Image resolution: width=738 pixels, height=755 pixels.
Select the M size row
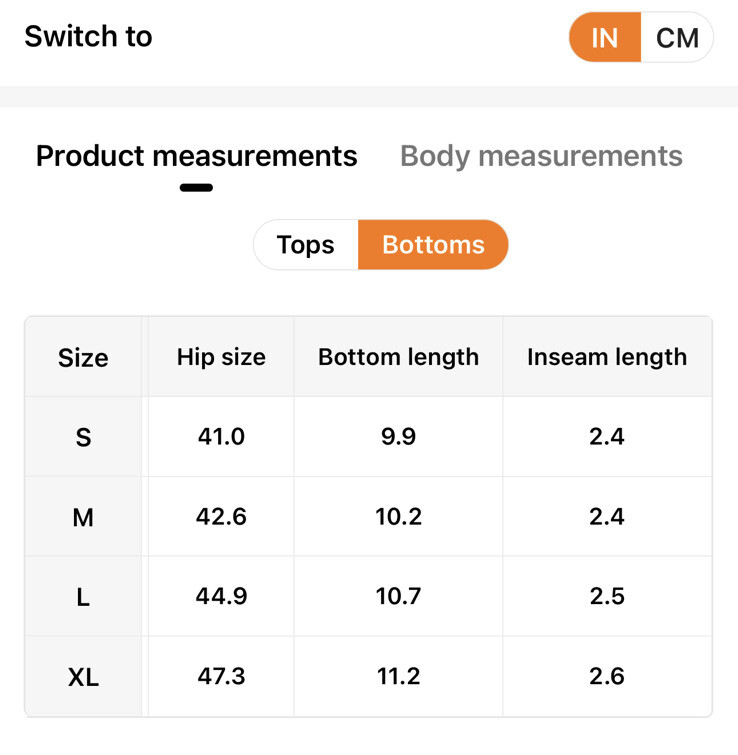83,517
